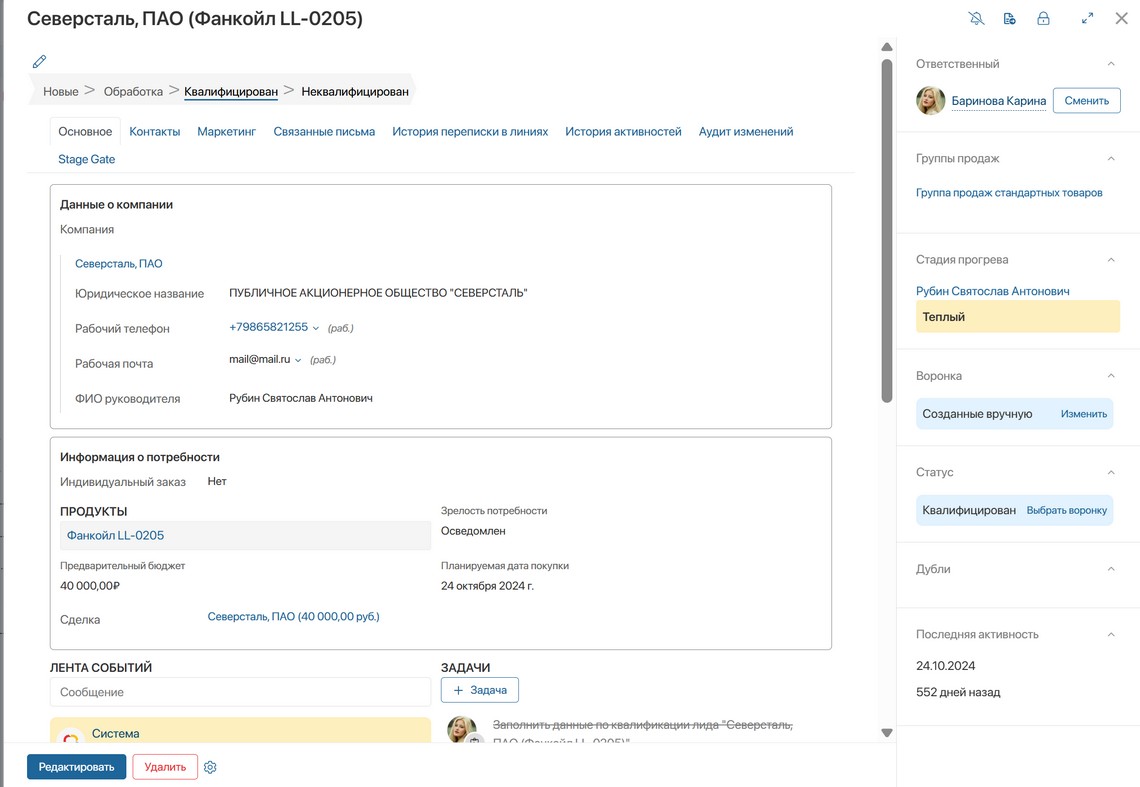This screenshot has height=787, width=1140.
Task: Collapse the Последняя активность section
Action: click(x=1111, y=634)
